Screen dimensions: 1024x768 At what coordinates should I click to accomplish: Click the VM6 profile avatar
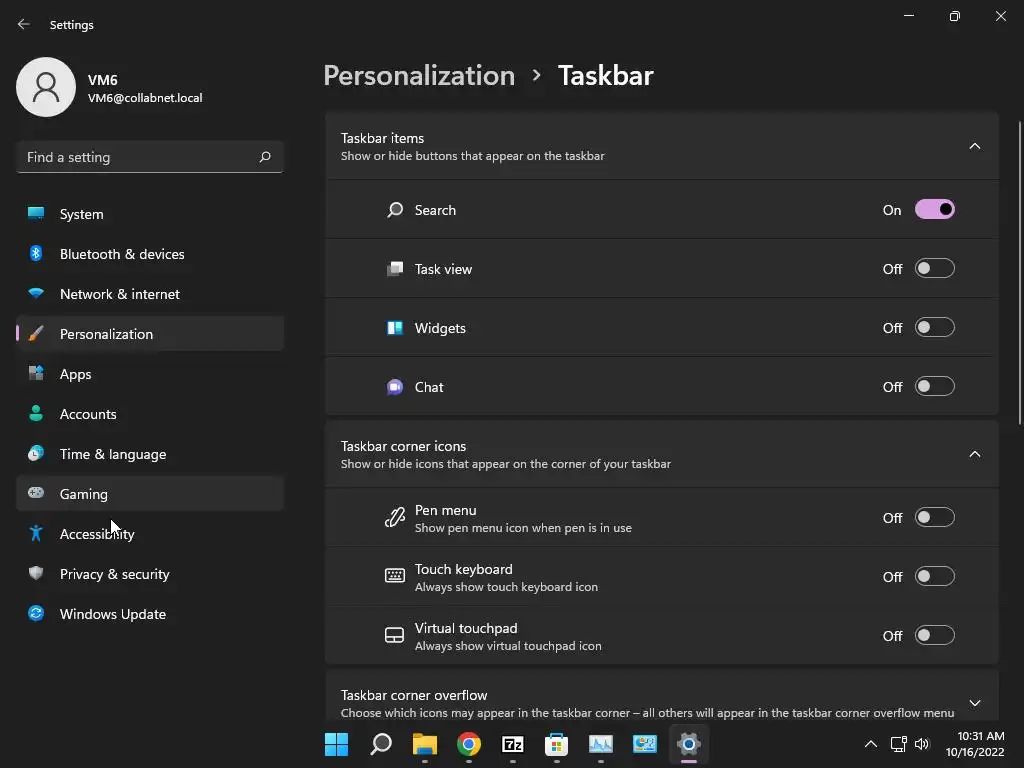click(x=46, y=87)
